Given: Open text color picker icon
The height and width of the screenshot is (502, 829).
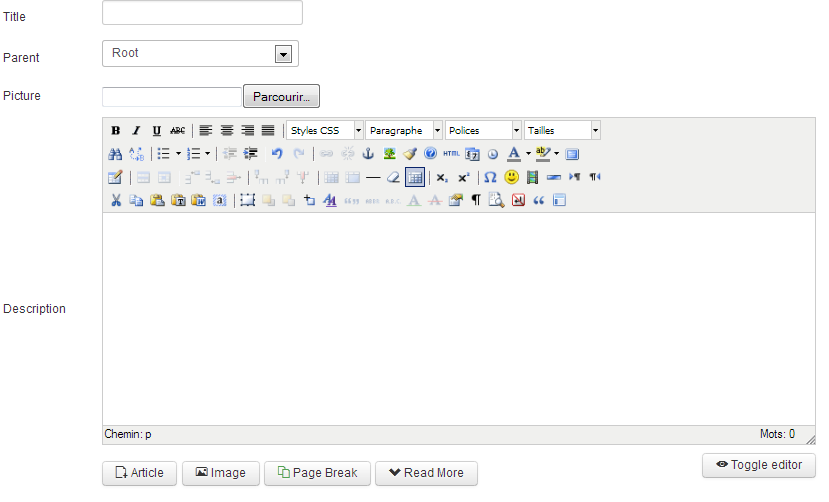Looking at the screenshot, I should [513, 154].
